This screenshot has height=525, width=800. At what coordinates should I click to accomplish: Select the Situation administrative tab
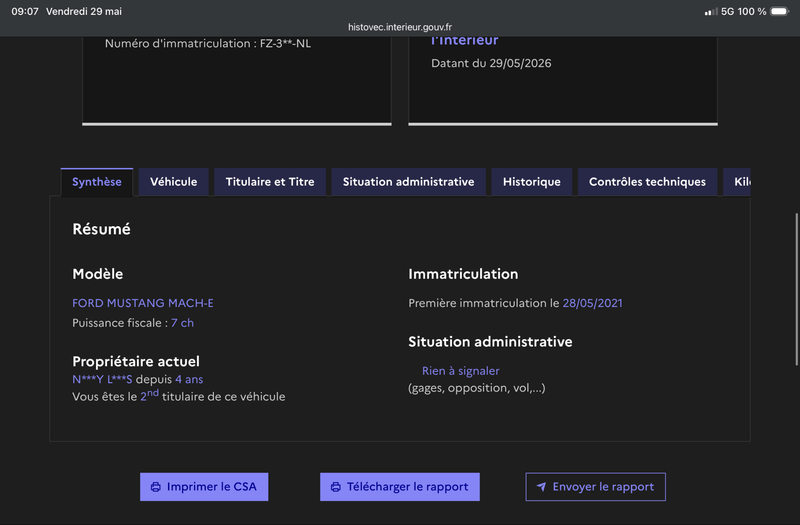coord(408,182)
